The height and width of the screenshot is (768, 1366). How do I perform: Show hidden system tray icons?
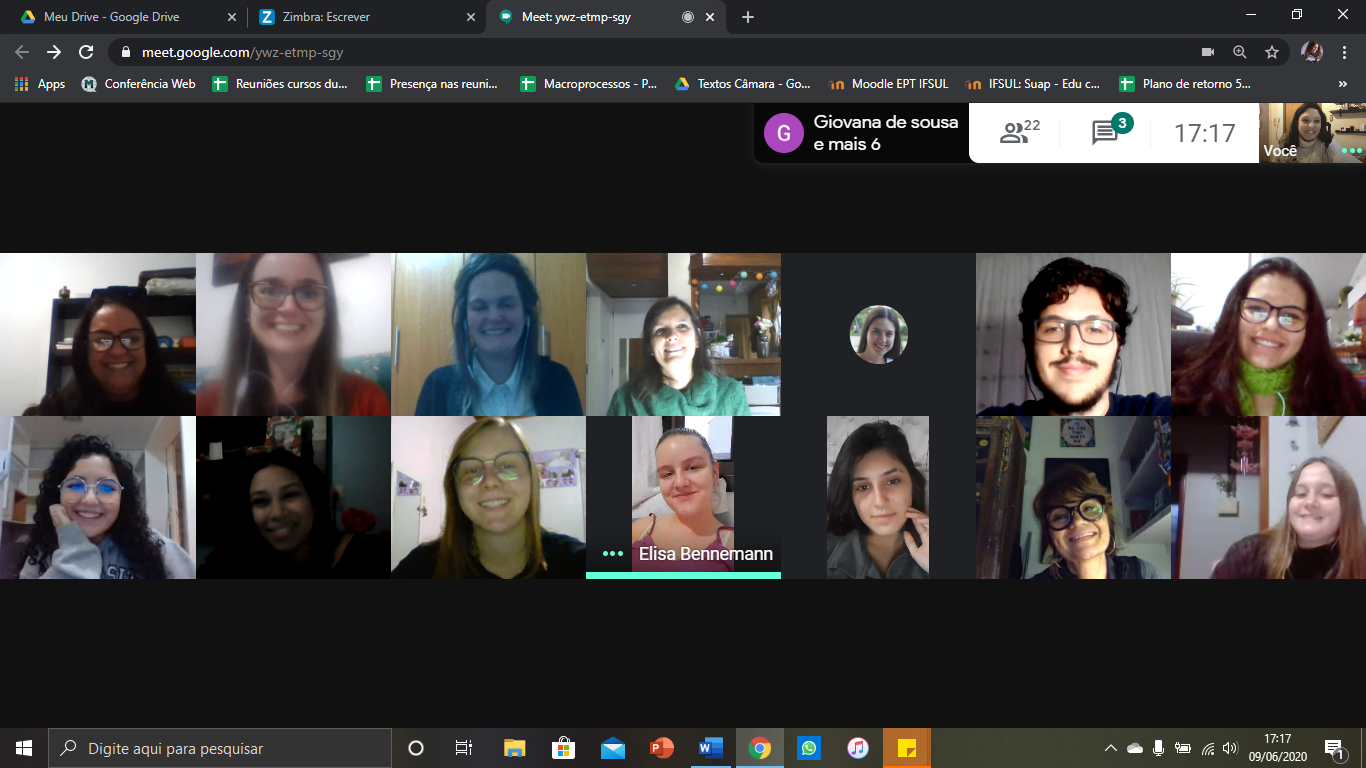click(1110, 748)
